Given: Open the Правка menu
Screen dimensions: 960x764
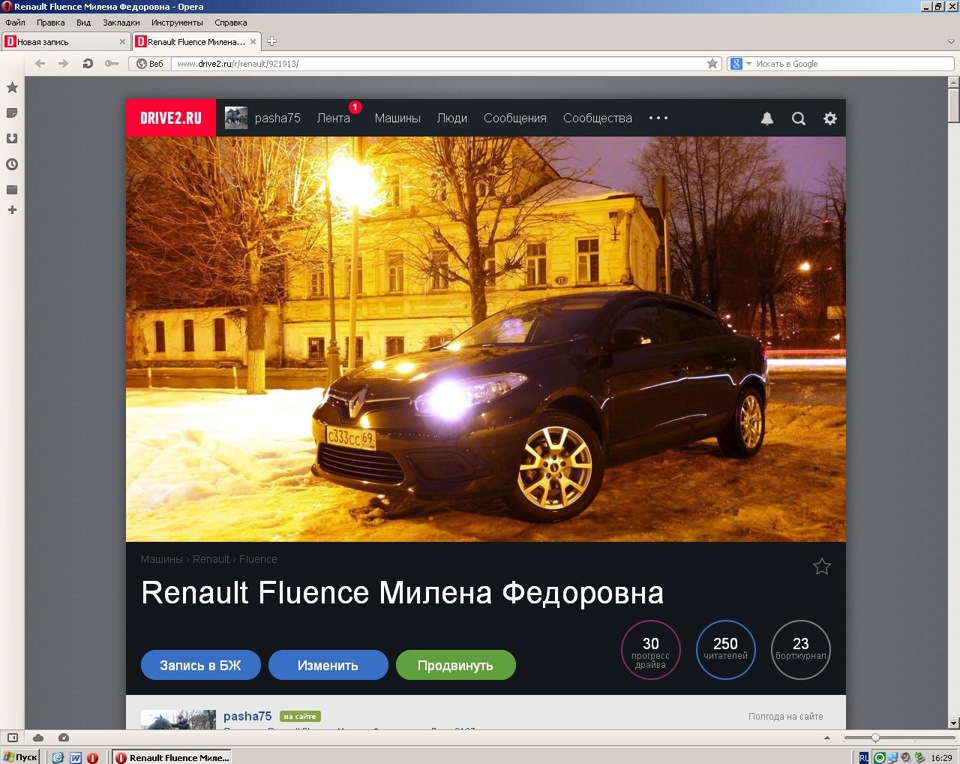Looking at the screenshot, I should pos(50,23).
